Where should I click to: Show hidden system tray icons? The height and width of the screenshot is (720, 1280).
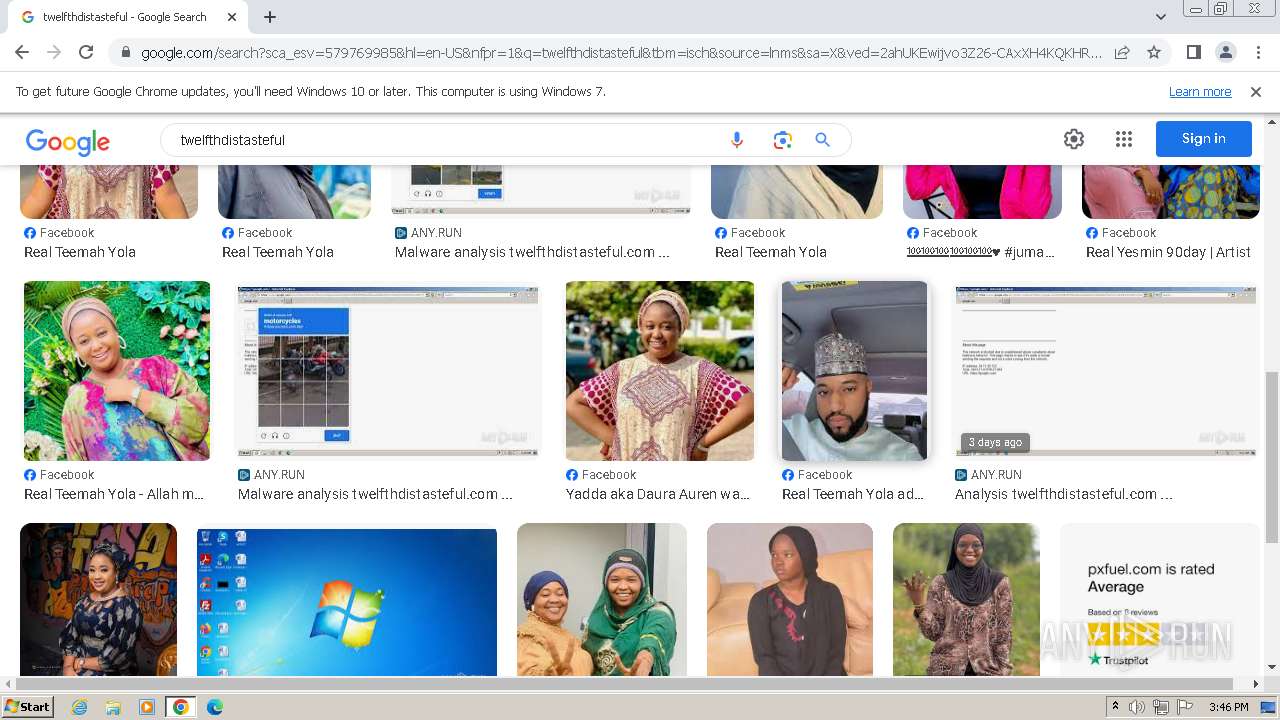[1115, 707]
